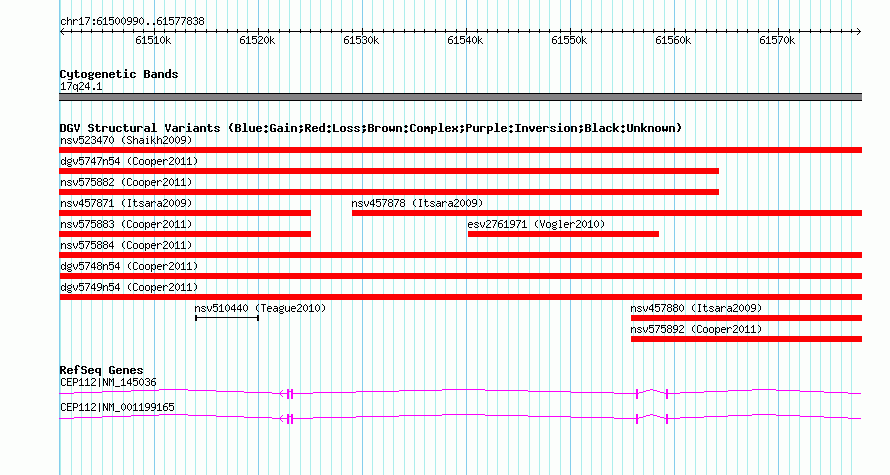Select the nsv575883 (Cooper2011) variant label
The width and height of the screenshot is (890, 475).
pos(126,224)
